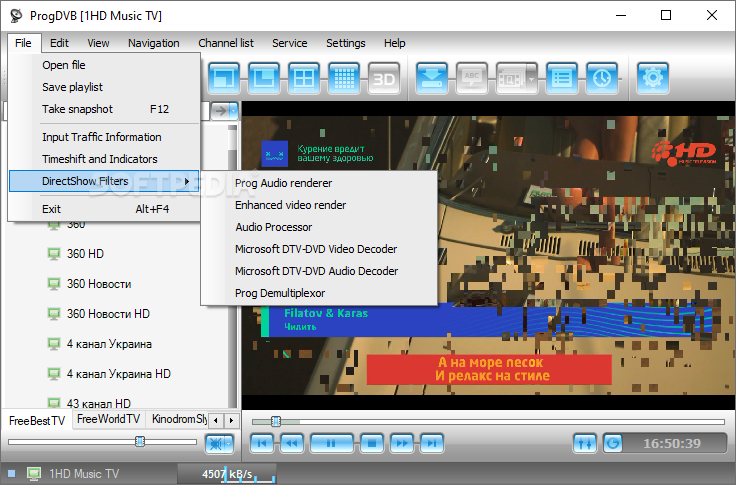Skip to the previous item
The image size is (736, 485).
click(x=262, y=443)
